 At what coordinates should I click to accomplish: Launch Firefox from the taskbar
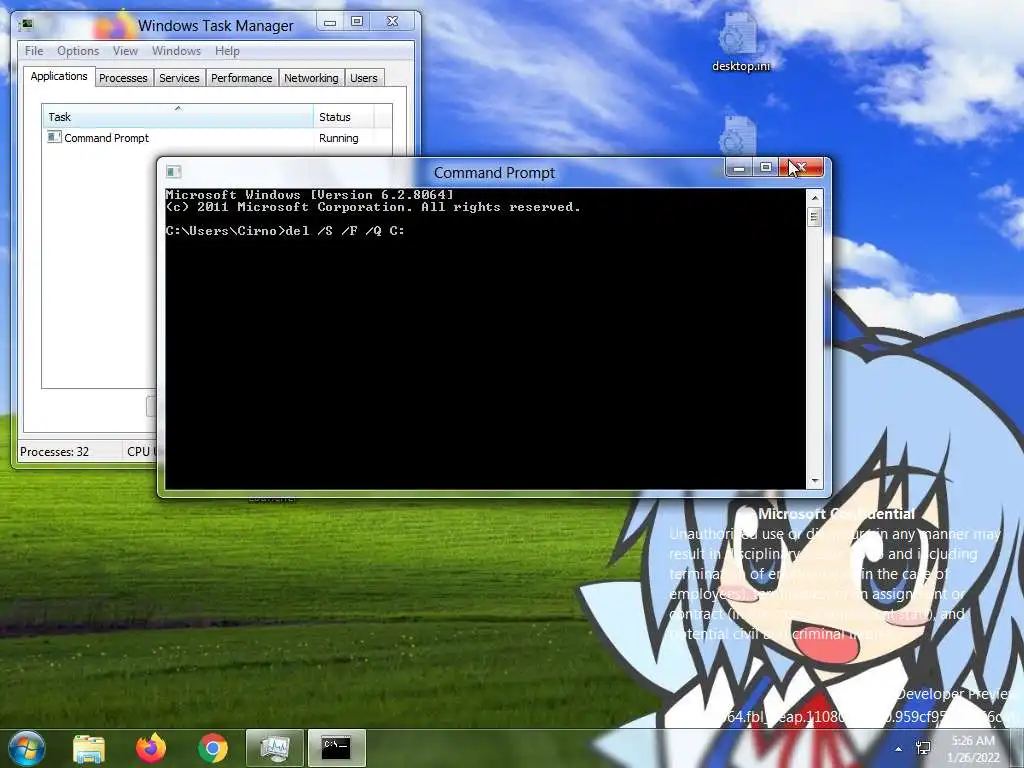point(151,748)
